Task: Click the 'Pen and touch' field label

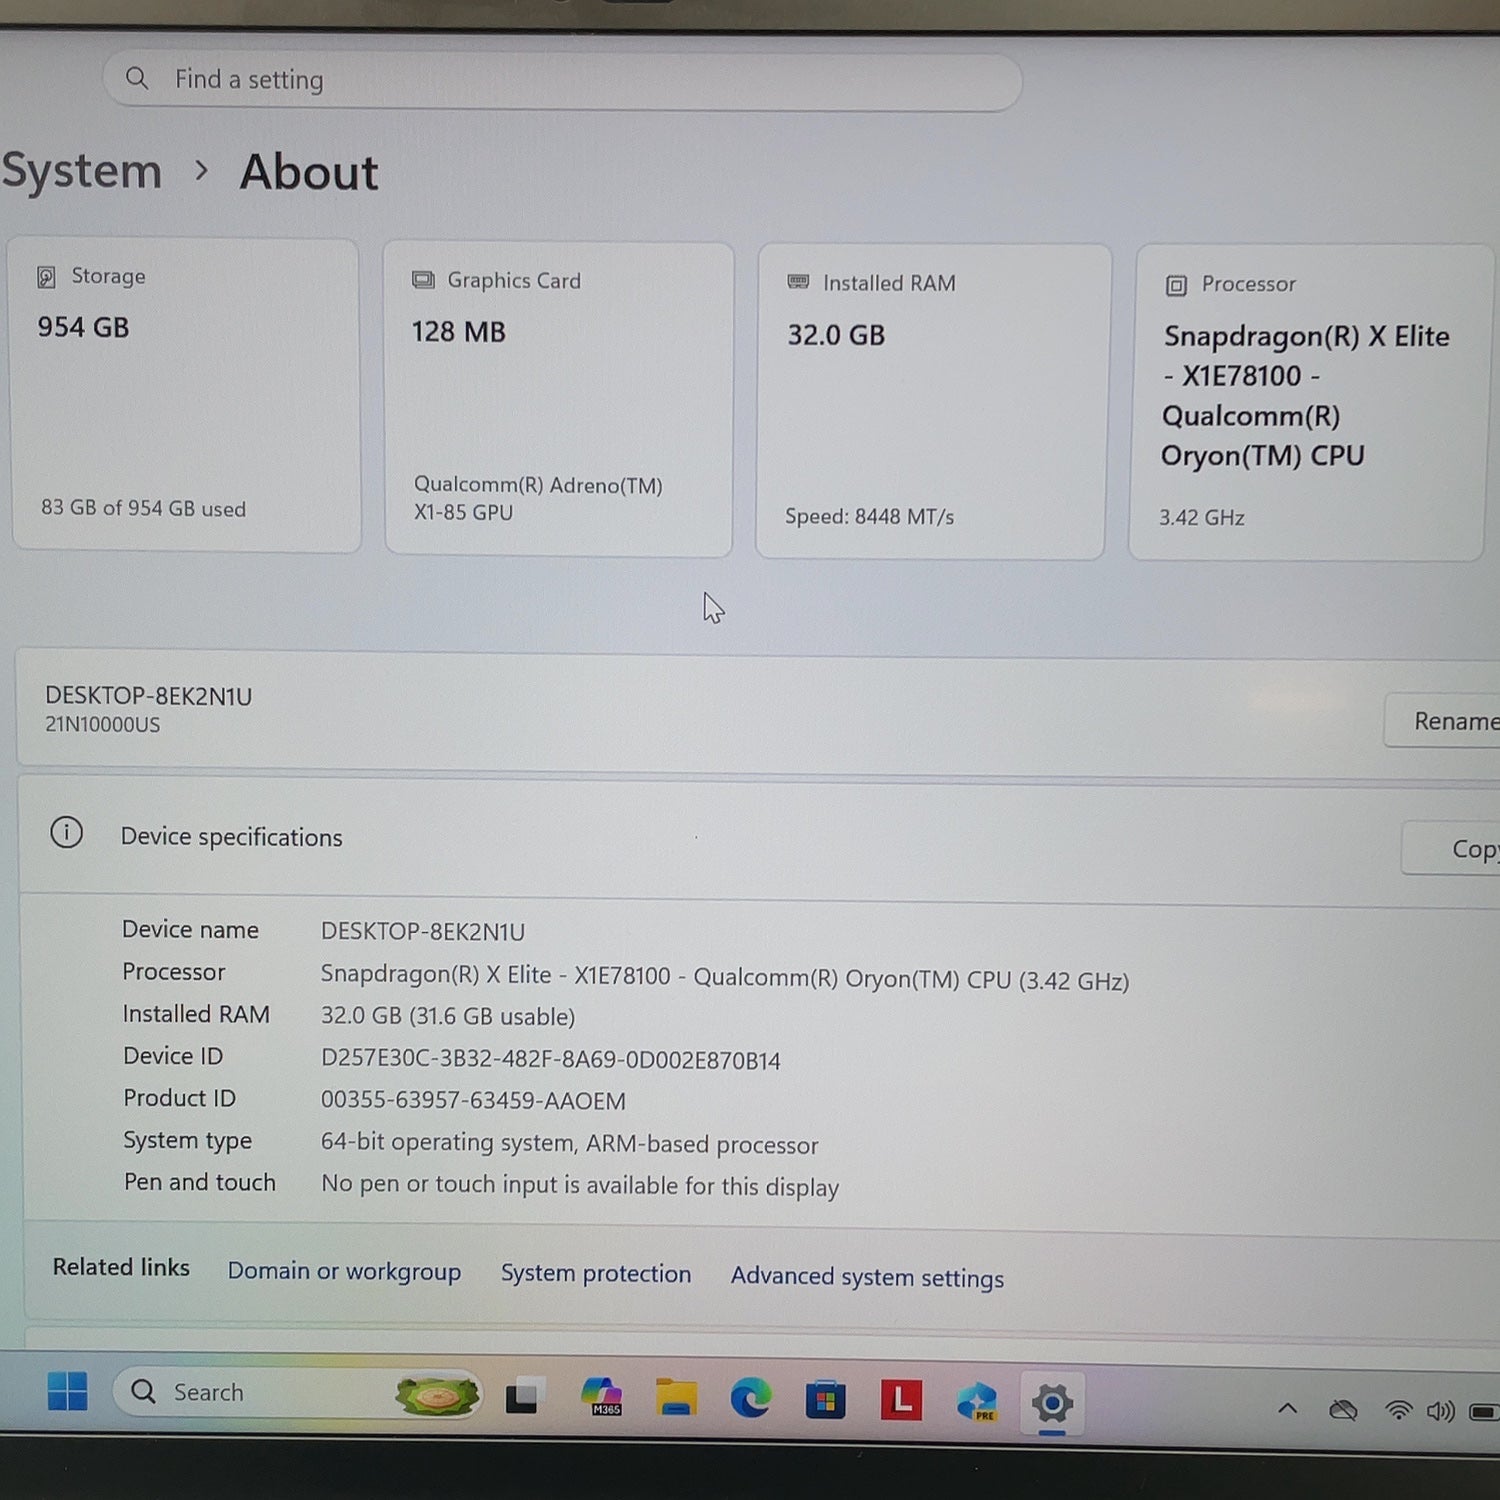Action: click(199, 1182)
